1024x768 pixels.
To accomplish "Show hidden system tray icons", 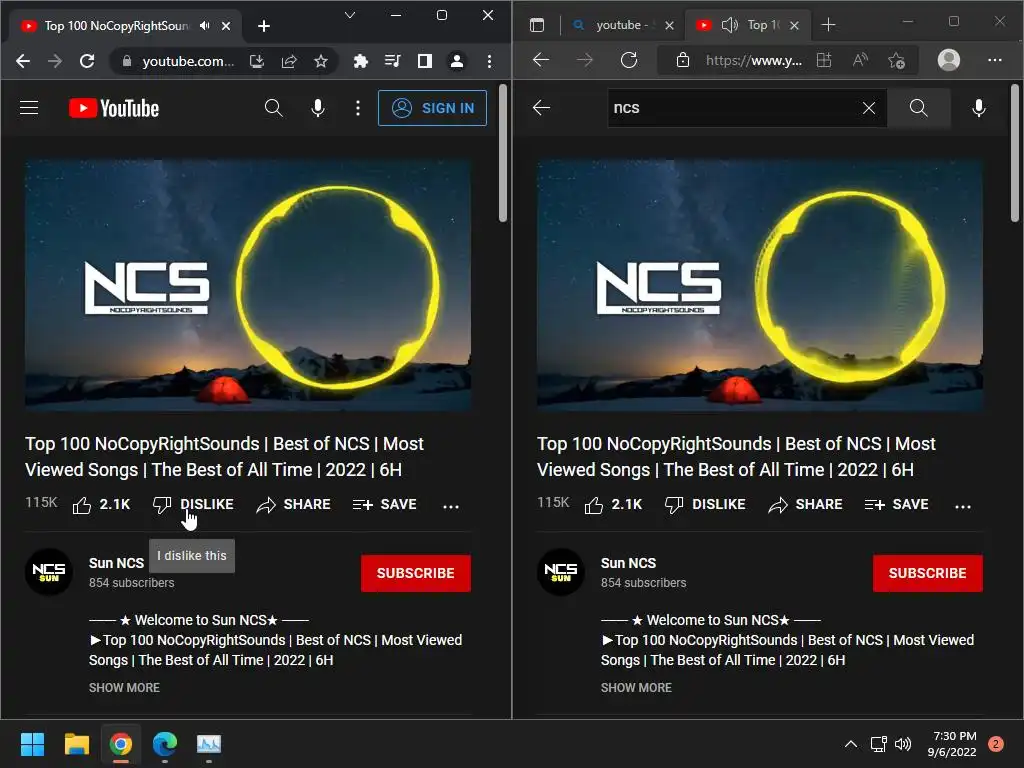I will [850, 744].
